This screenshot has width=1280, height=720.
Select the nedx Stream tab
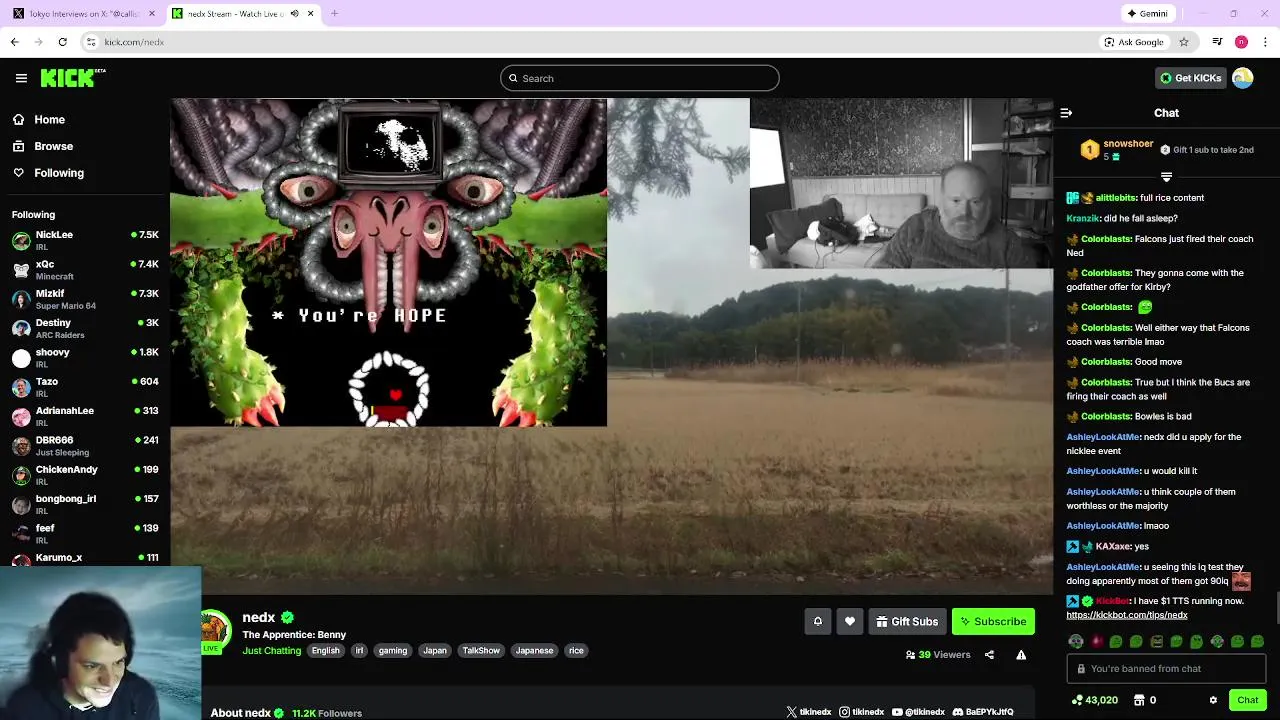click(x=242, y=14)
